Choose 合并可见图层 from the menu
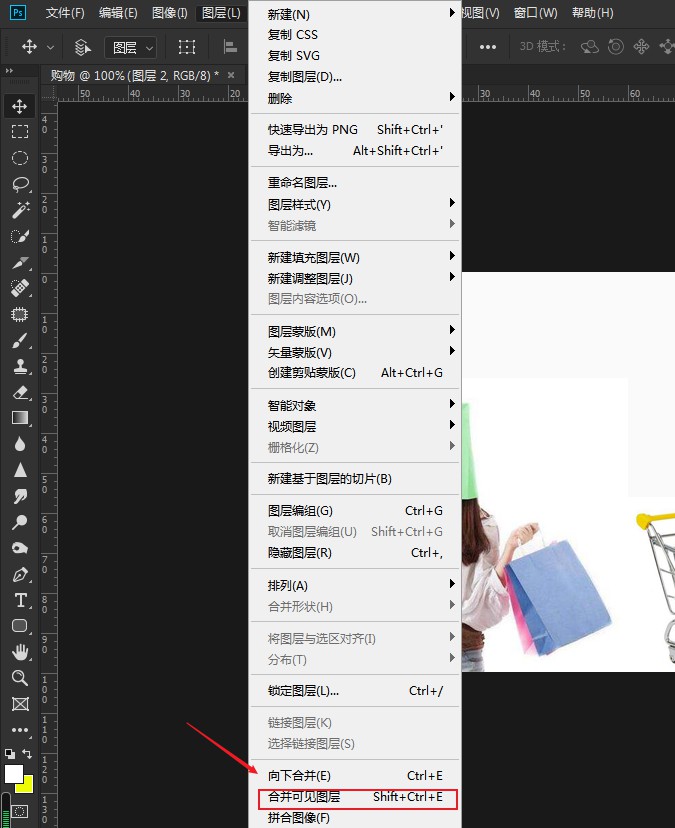The width and height of the screenshot is (675, 828). click(x=355, y=796)
